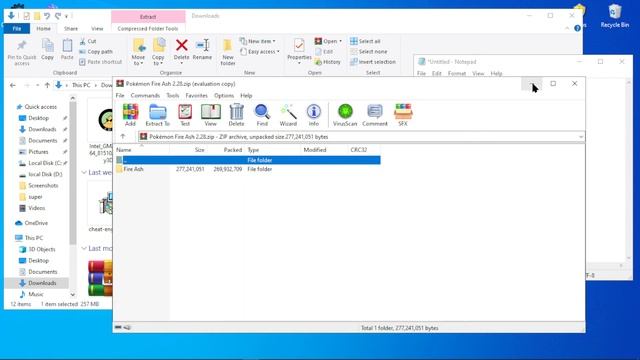
Task: Expand the Easy access dropdown in Explorer
Action: pos(260,51)
